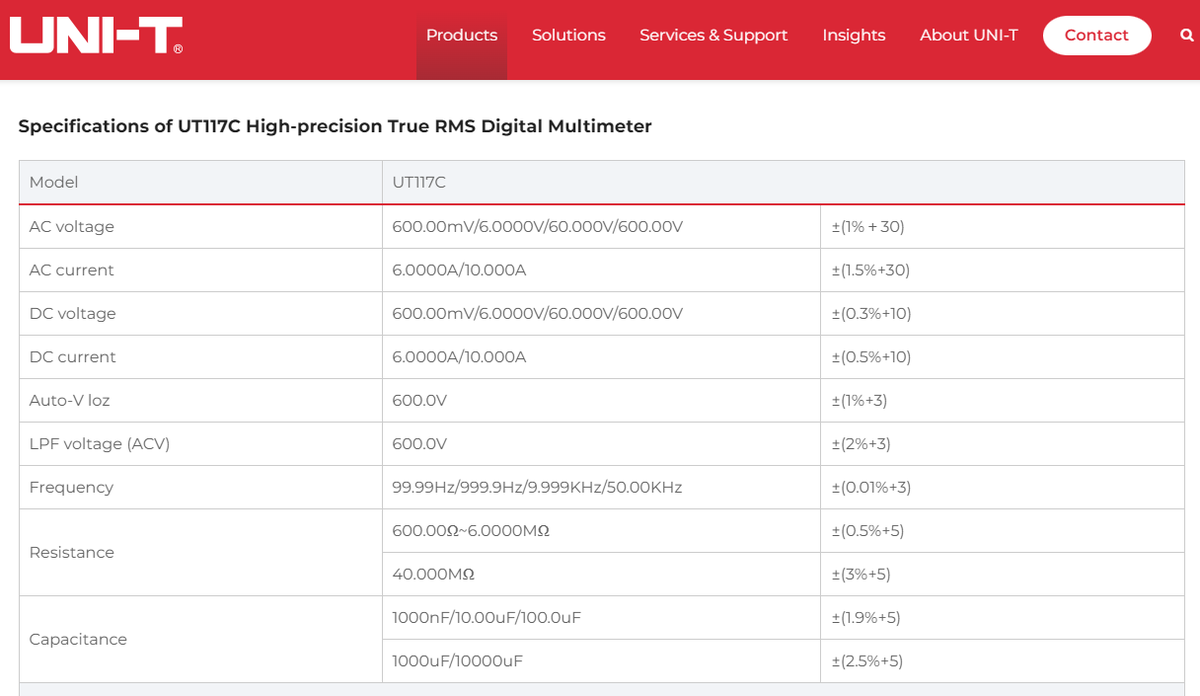Click the 40.000MΩ range cell

point(601,574)
